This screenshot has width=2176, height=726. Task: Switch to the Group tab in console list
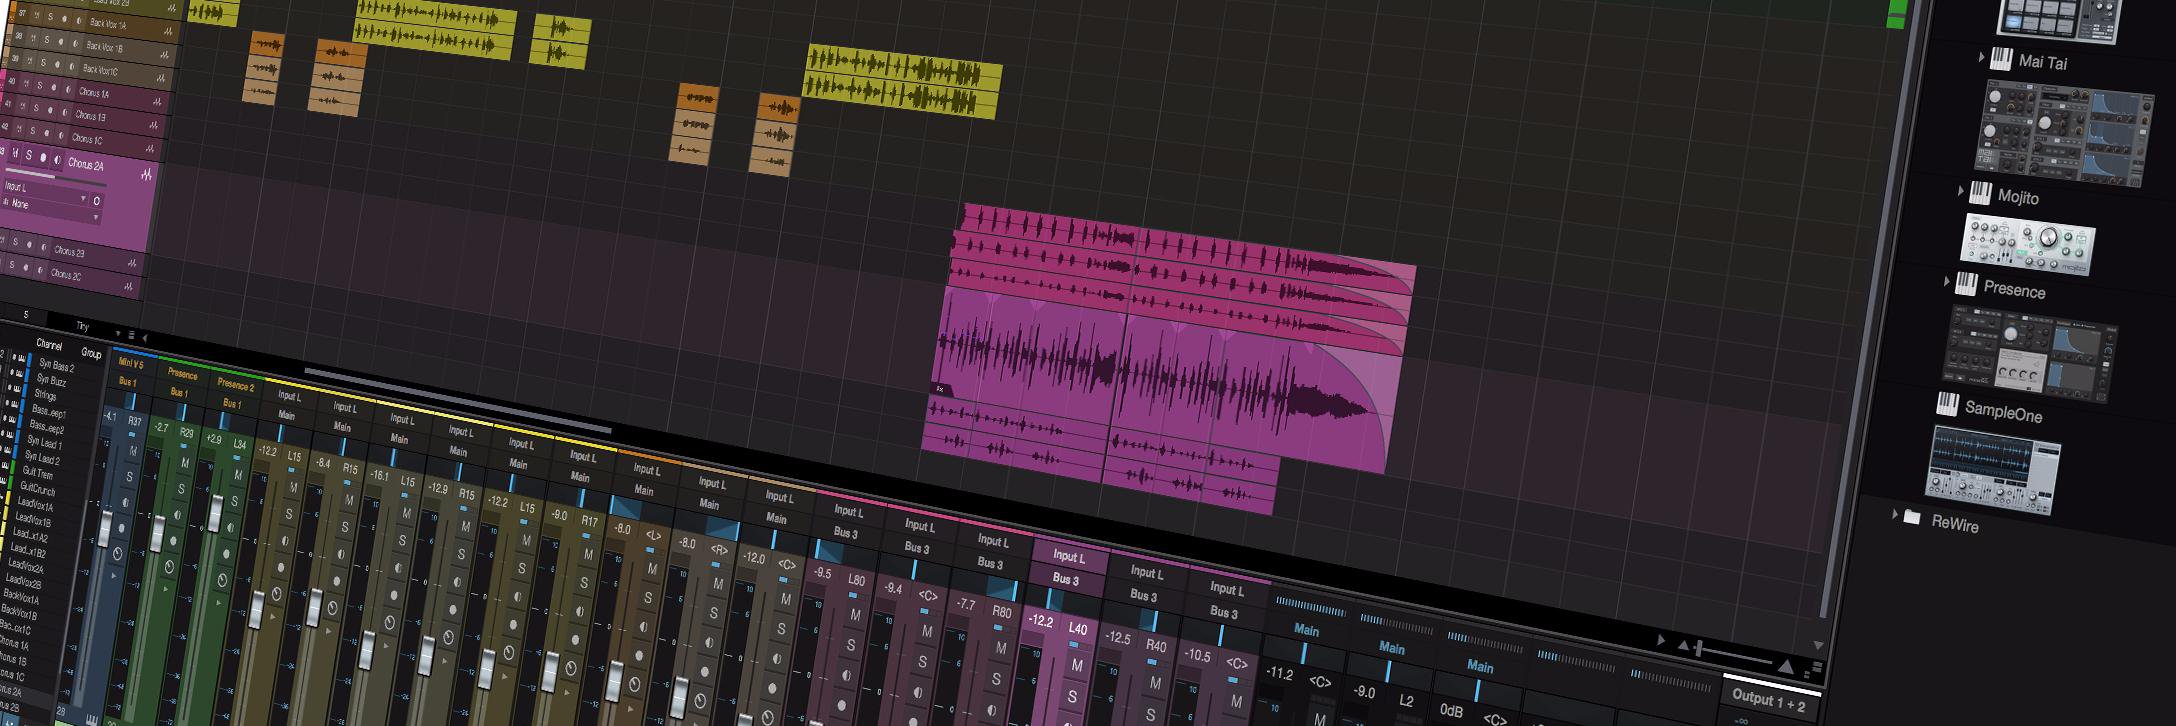click(x=91, y=354)
